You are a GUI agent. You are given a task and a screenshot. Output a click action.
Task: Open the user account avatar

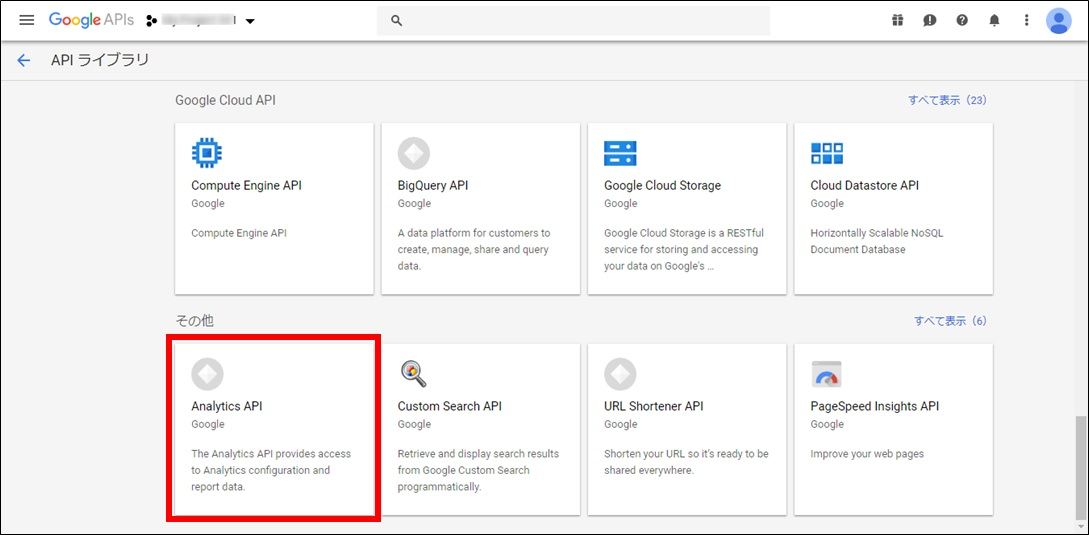pyautogui.click(x=1058, y=20)
